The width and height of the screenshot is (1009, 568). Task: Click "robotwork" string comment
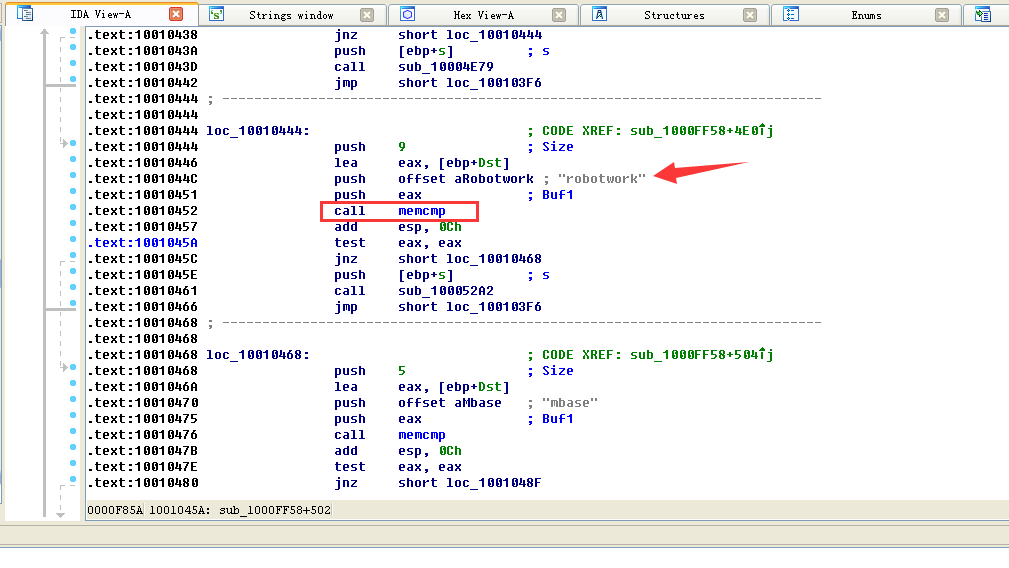(x=602, y=179)
